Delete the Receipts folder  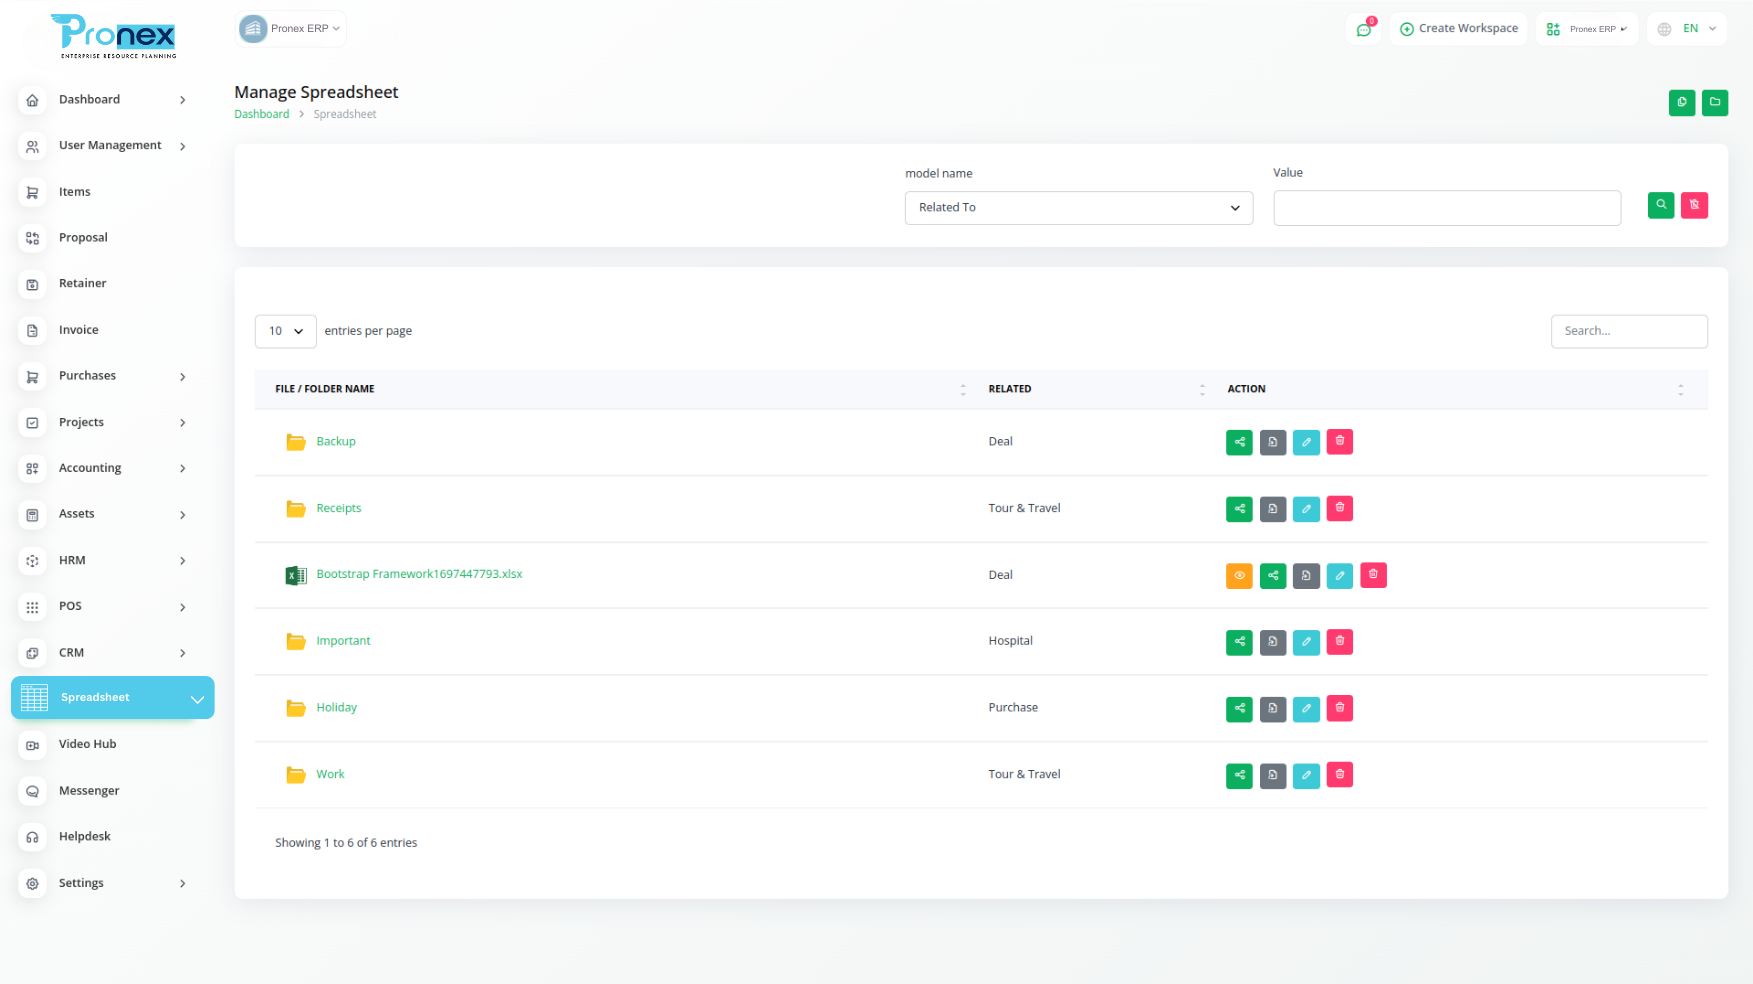pos(1340,508)
